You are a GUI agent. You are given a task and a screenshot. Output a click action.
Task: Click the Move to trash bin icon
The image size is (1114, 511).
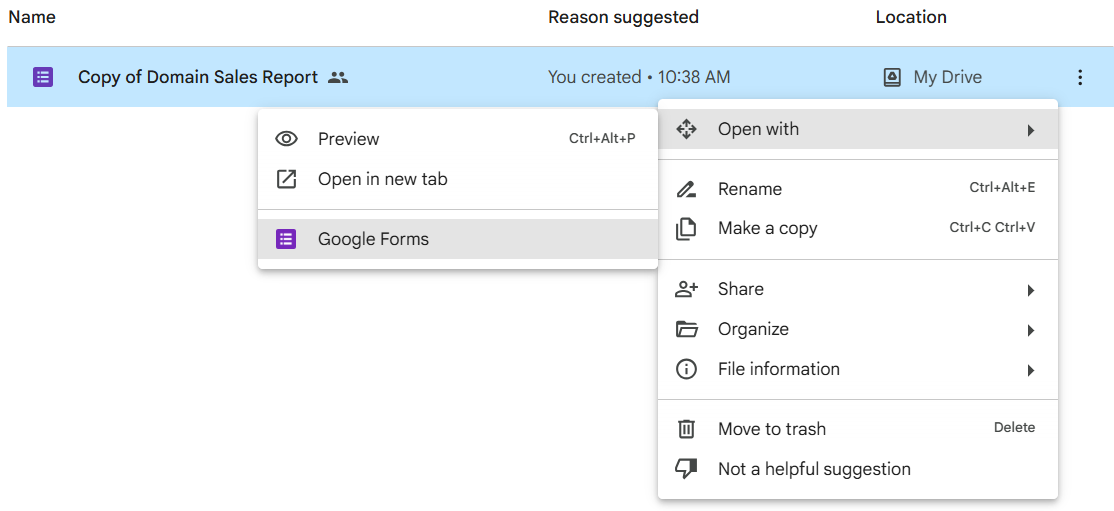coord(686,429)
